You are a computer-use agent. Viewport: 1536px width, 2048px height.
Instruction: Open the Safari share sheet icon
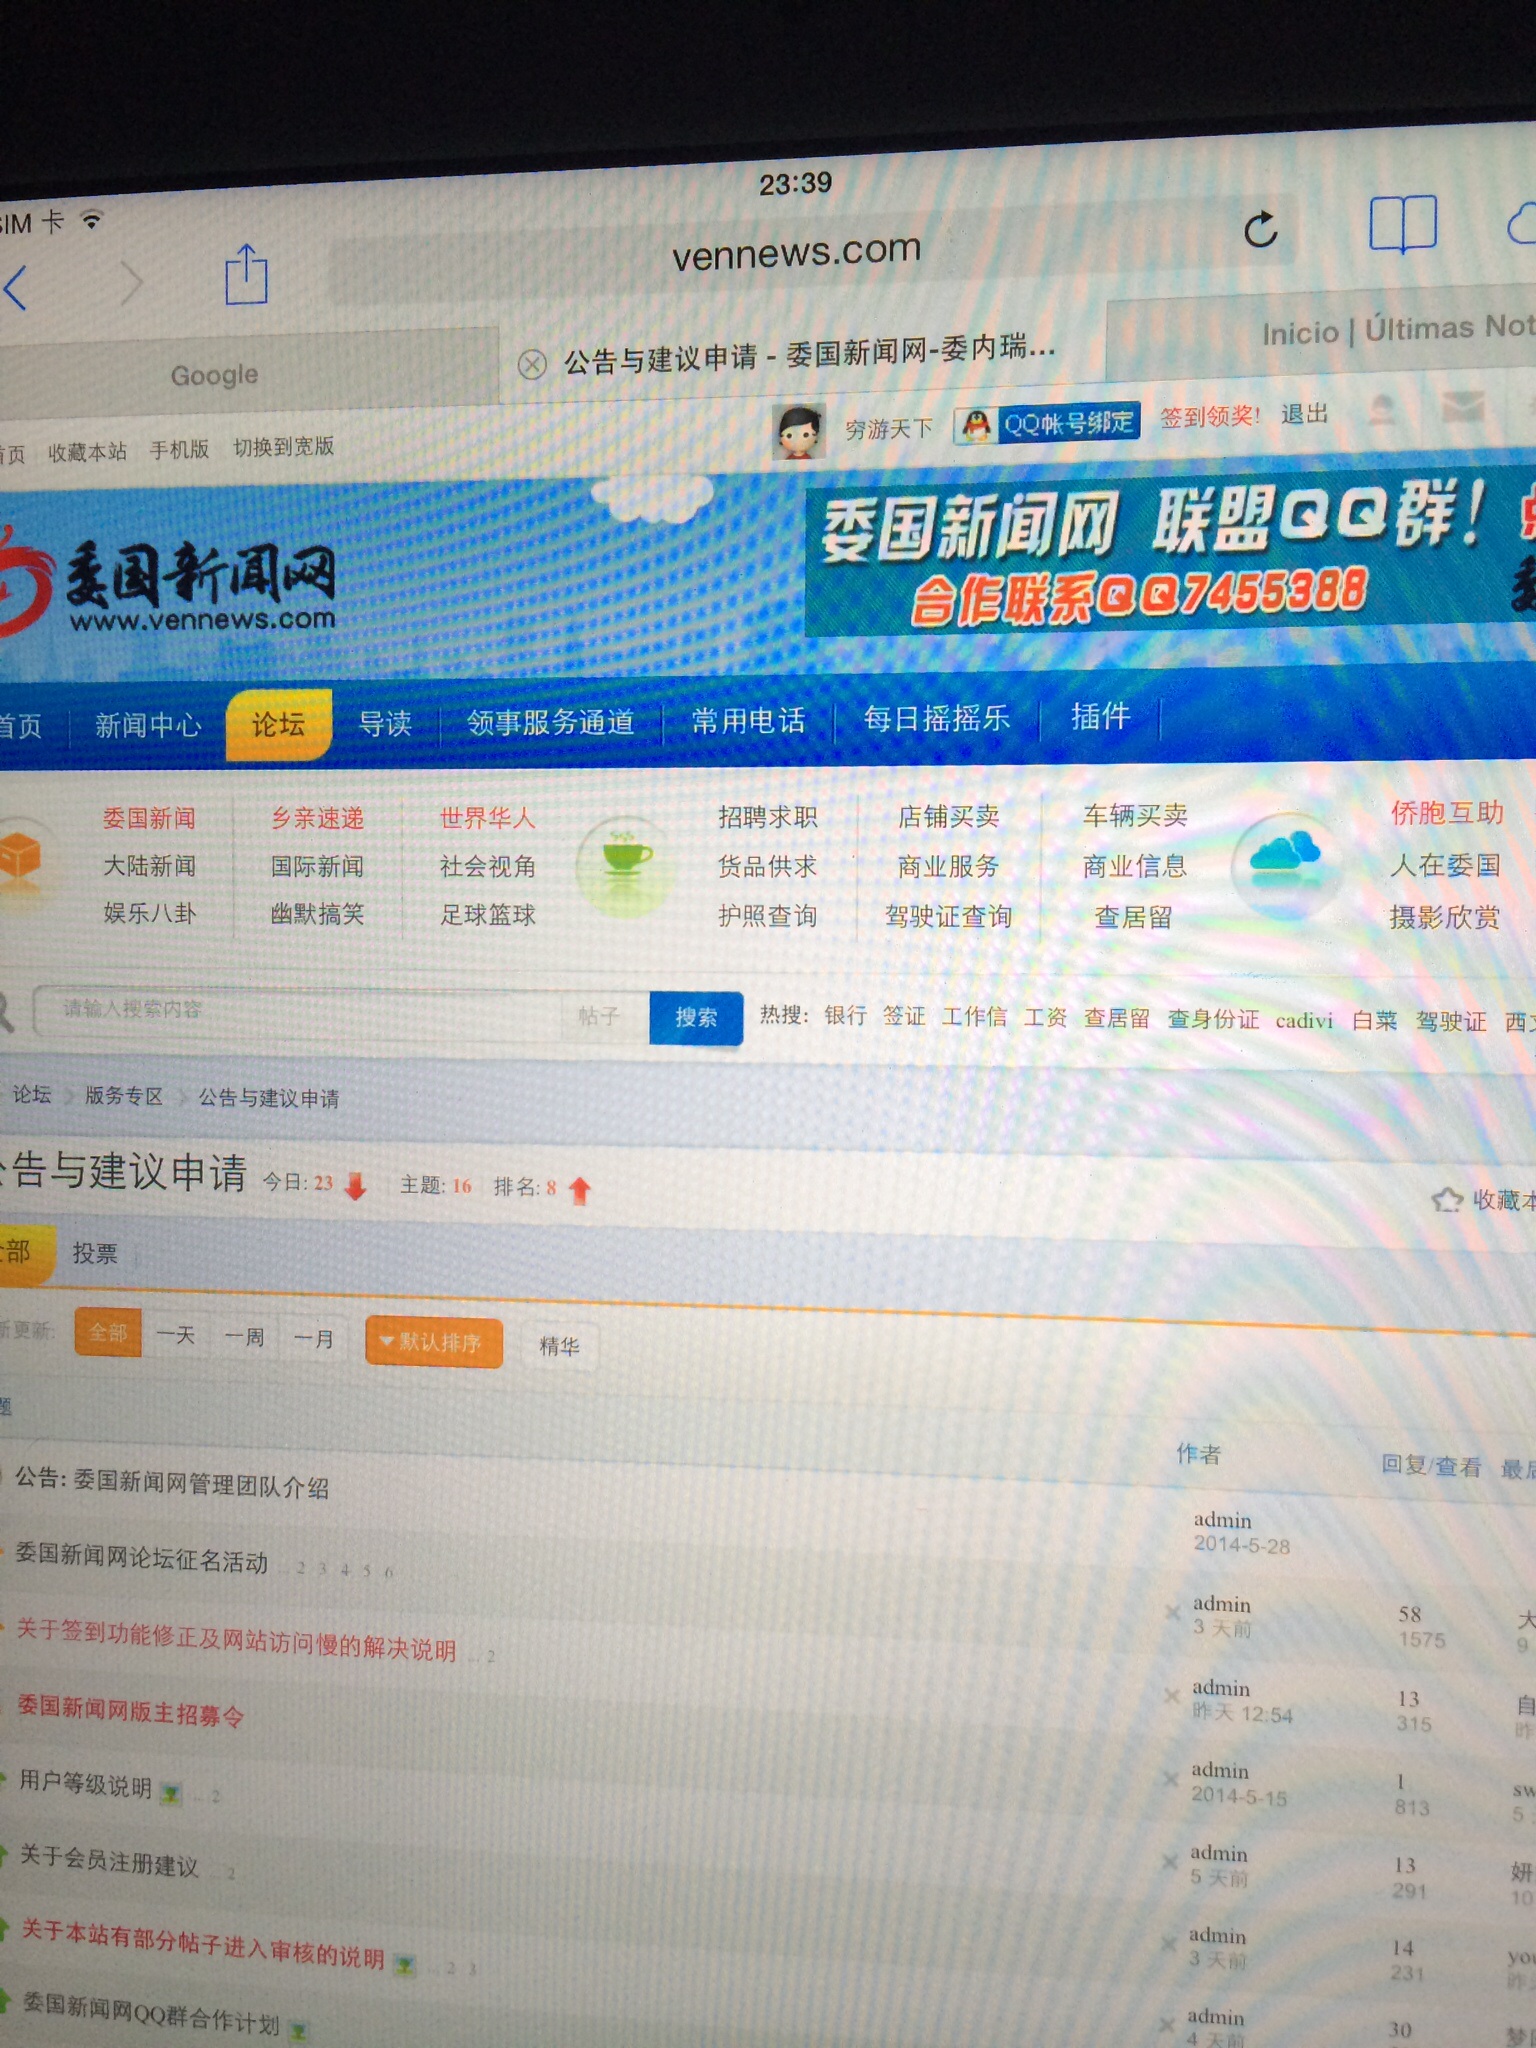(x=246, y=274)
